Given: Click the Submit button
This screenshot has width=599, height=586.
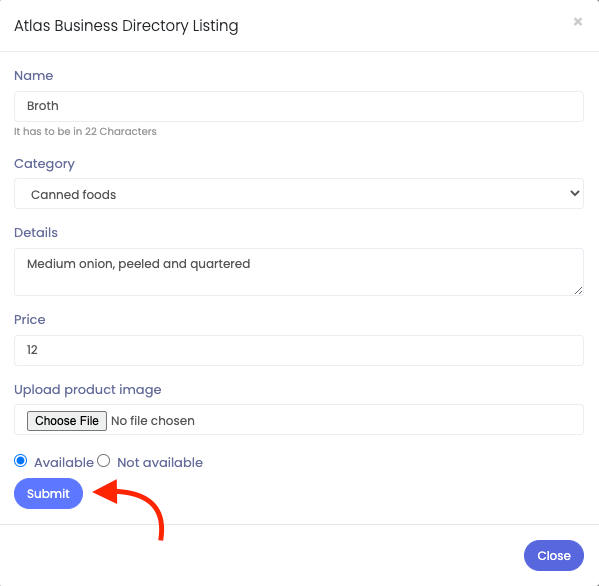Looking at the screenshot, I should (x=49, y=494).
